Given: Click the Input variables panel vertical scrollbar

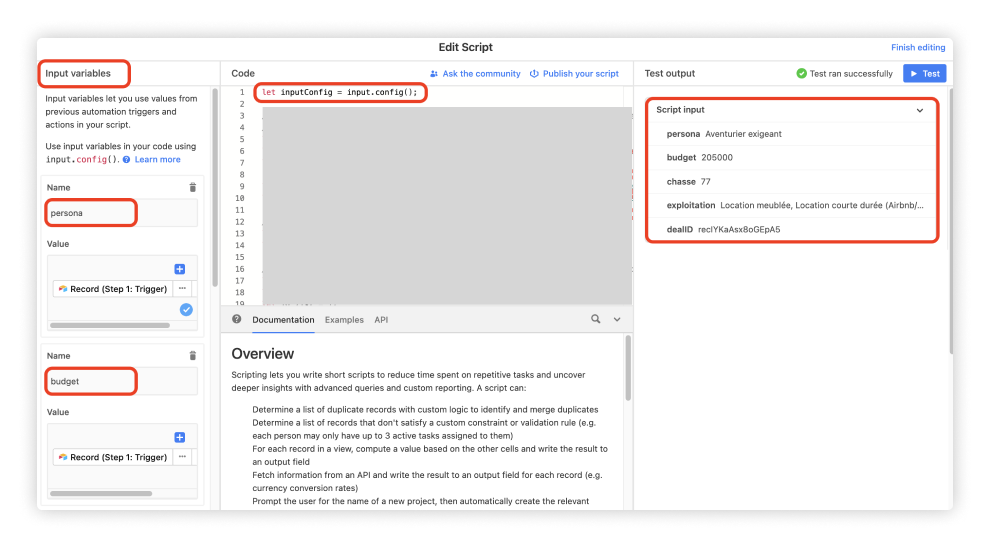Looking at the screenshot, I should tap(215, 188).
